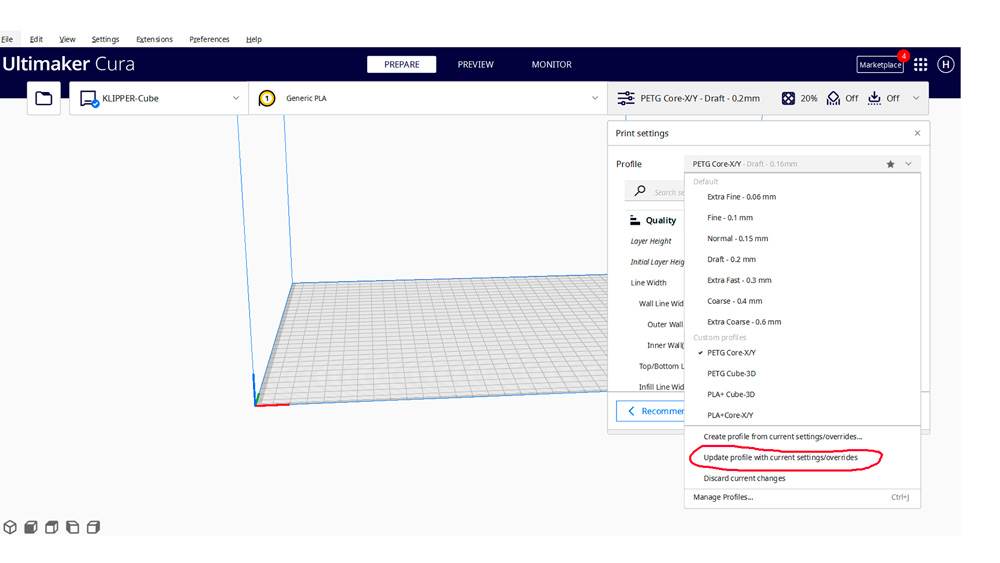
Task: Select left side view cube icon
Action: tap(73, 527)
